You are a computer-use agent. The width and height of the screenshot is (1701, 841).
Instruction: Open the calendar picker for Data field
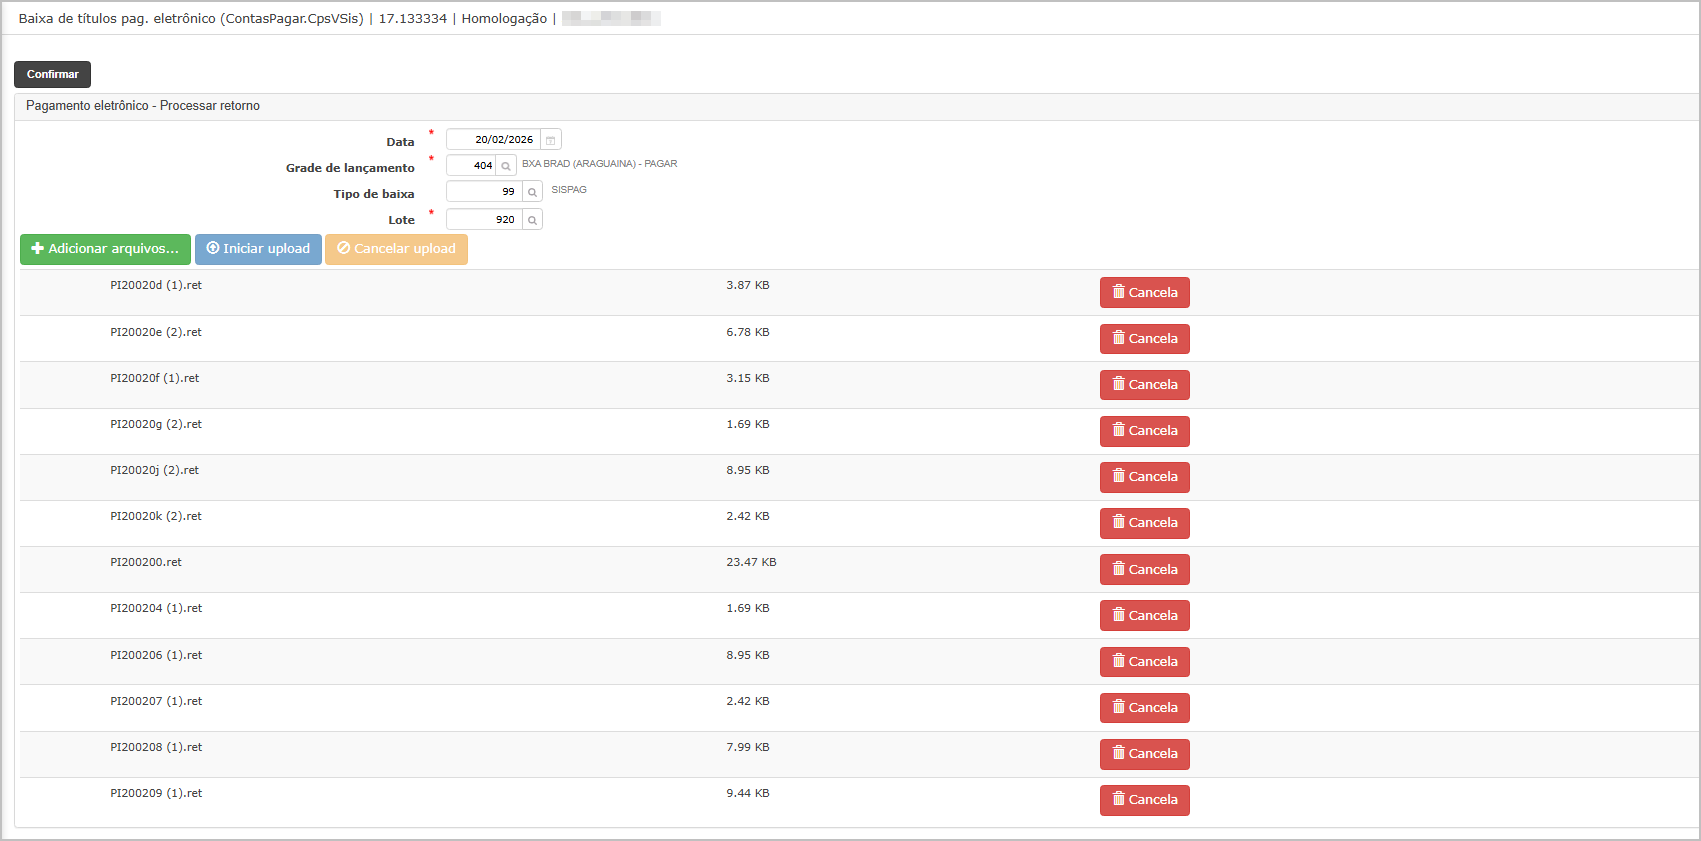point(550,140)
